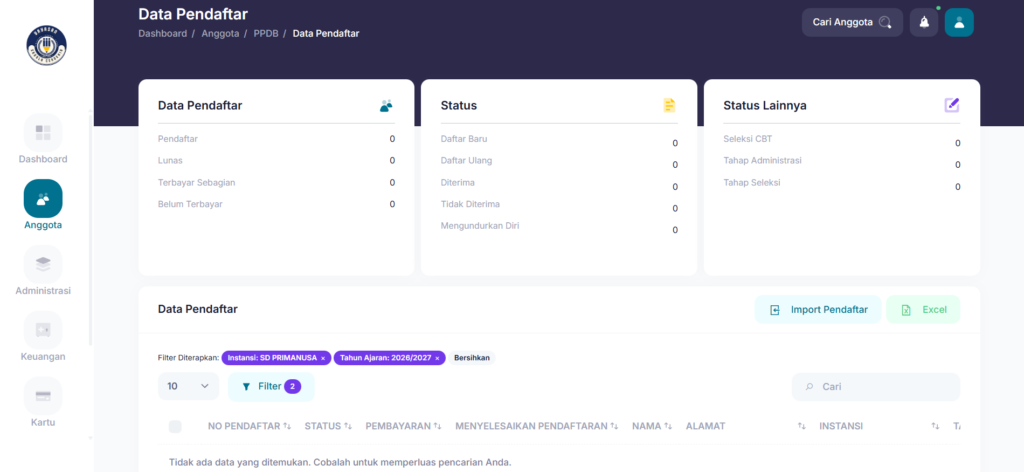Image resolution: width=1024 pixels, height=472 pixels.
Task: Sort by NAMA column
Action: point(652,426)
